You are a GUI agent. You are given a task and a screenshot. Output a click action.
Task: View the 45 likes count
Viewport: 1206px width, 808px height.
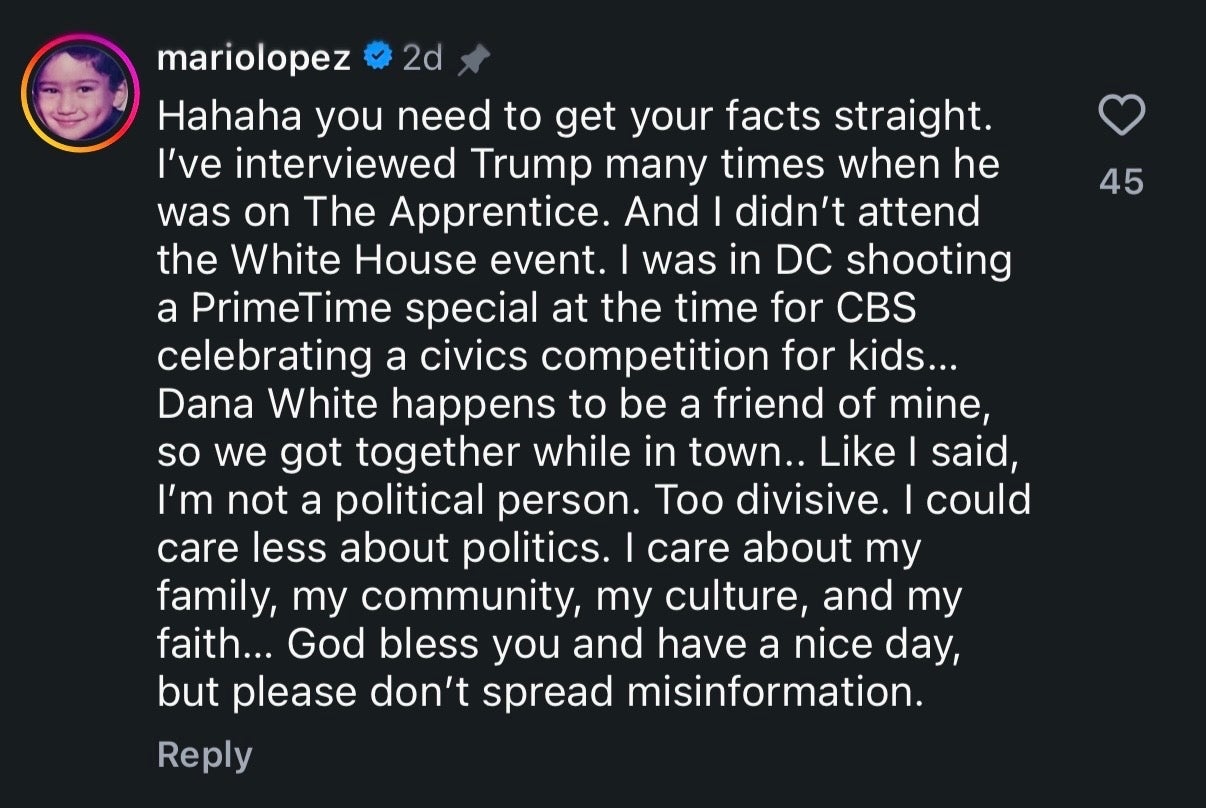(1121, 182)
